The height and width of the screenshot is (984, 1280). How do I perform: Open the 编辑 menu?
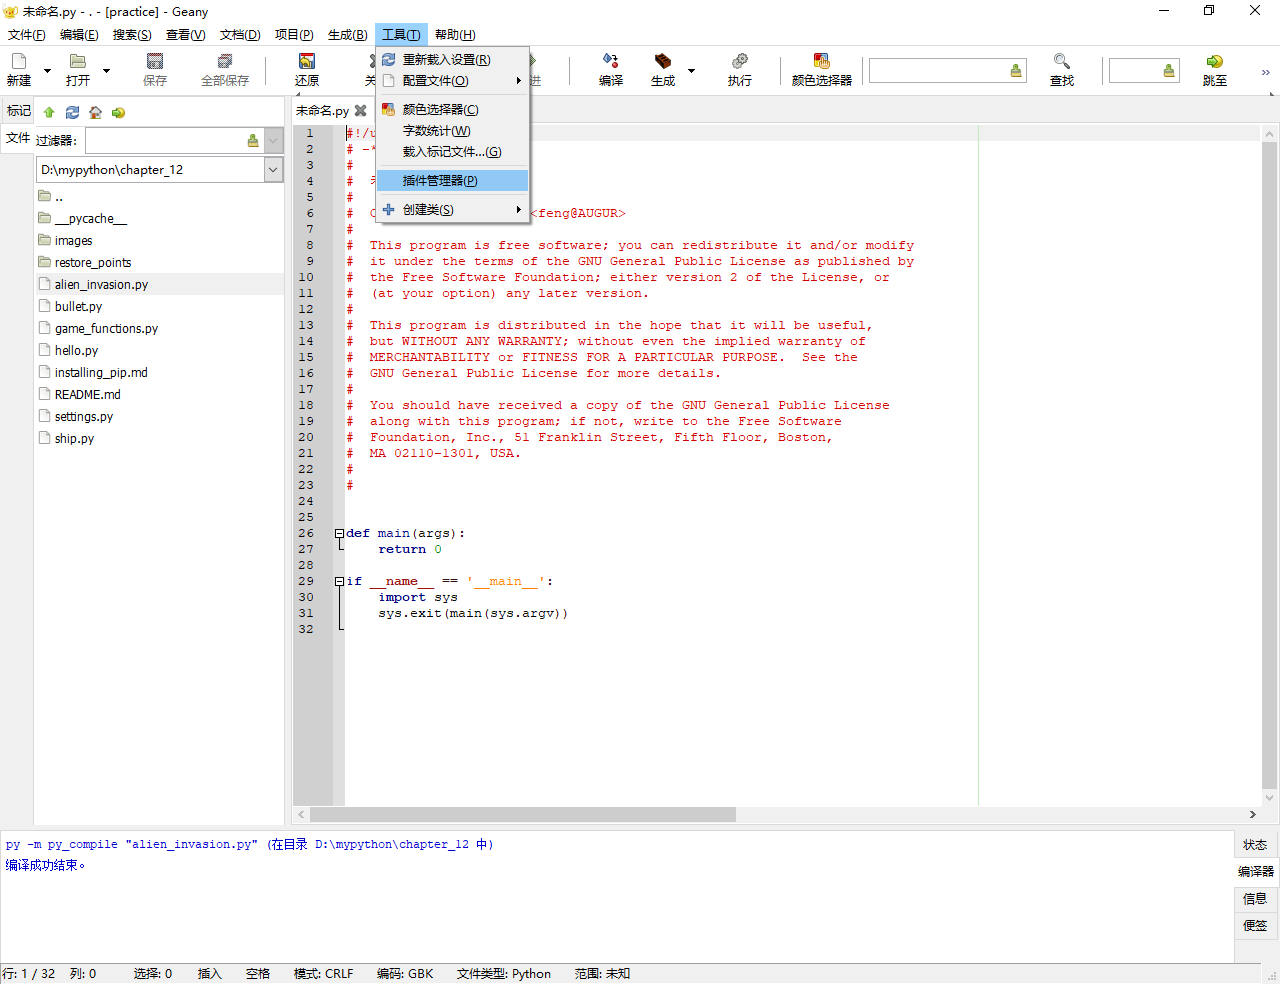79,35
